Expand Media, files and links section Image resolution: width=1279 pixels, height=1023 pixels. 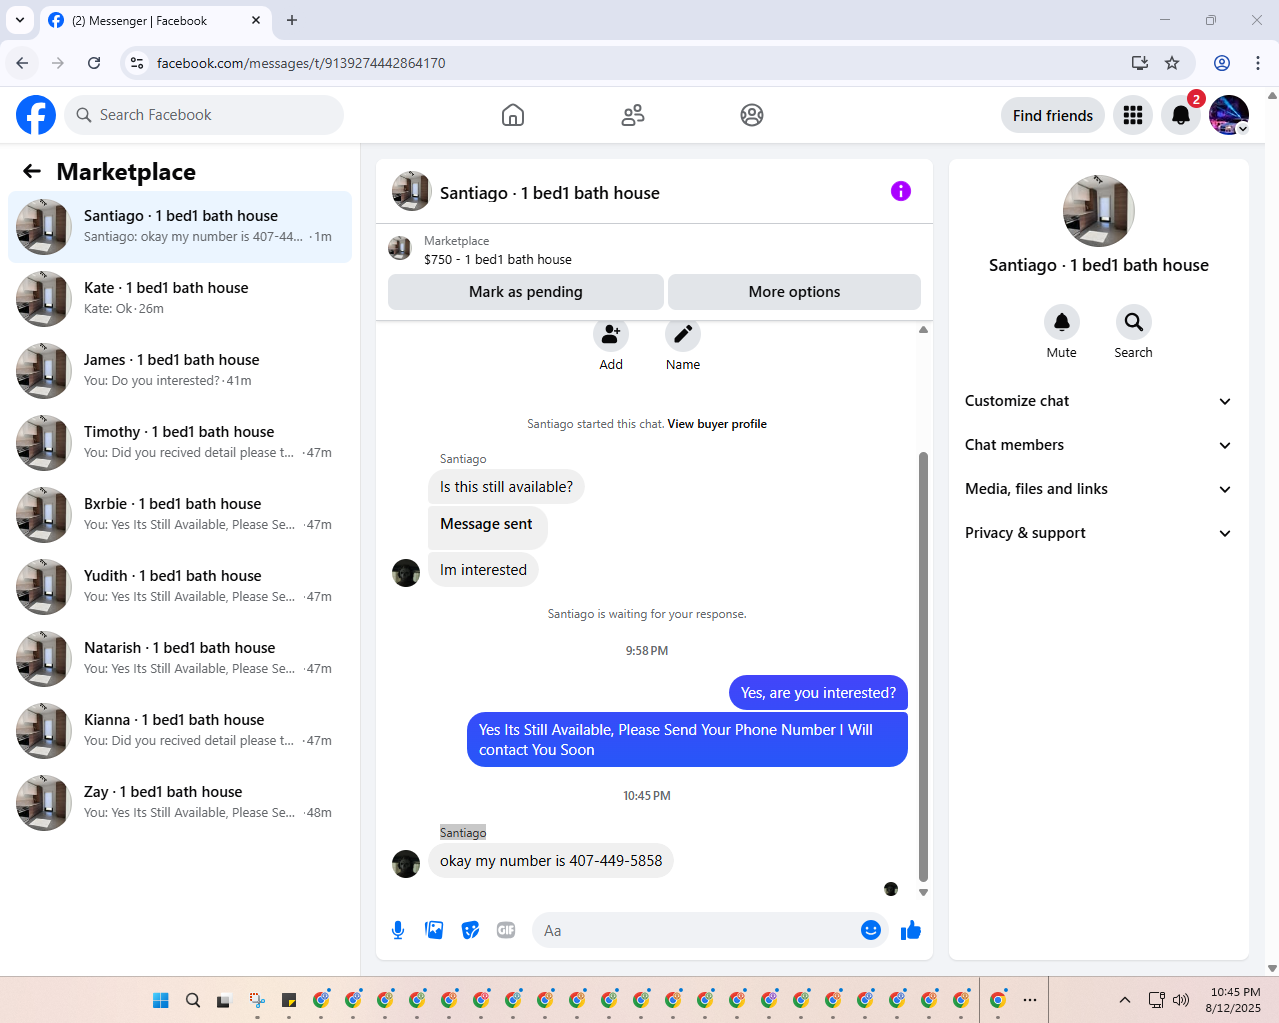1099,489
